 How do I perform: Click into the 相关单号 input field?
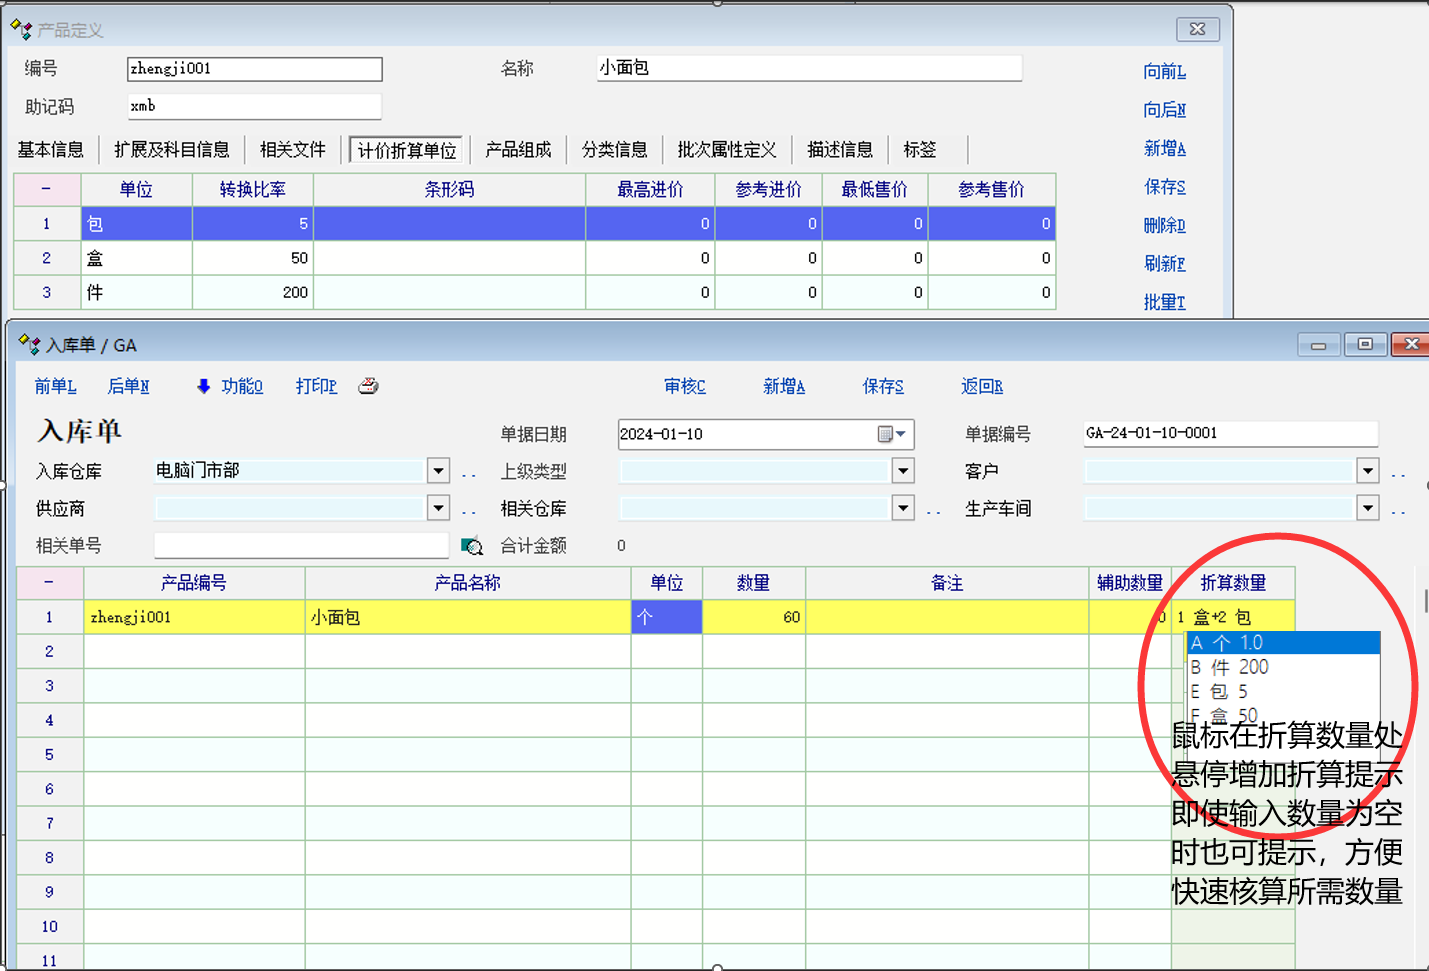tap(301, 545)
